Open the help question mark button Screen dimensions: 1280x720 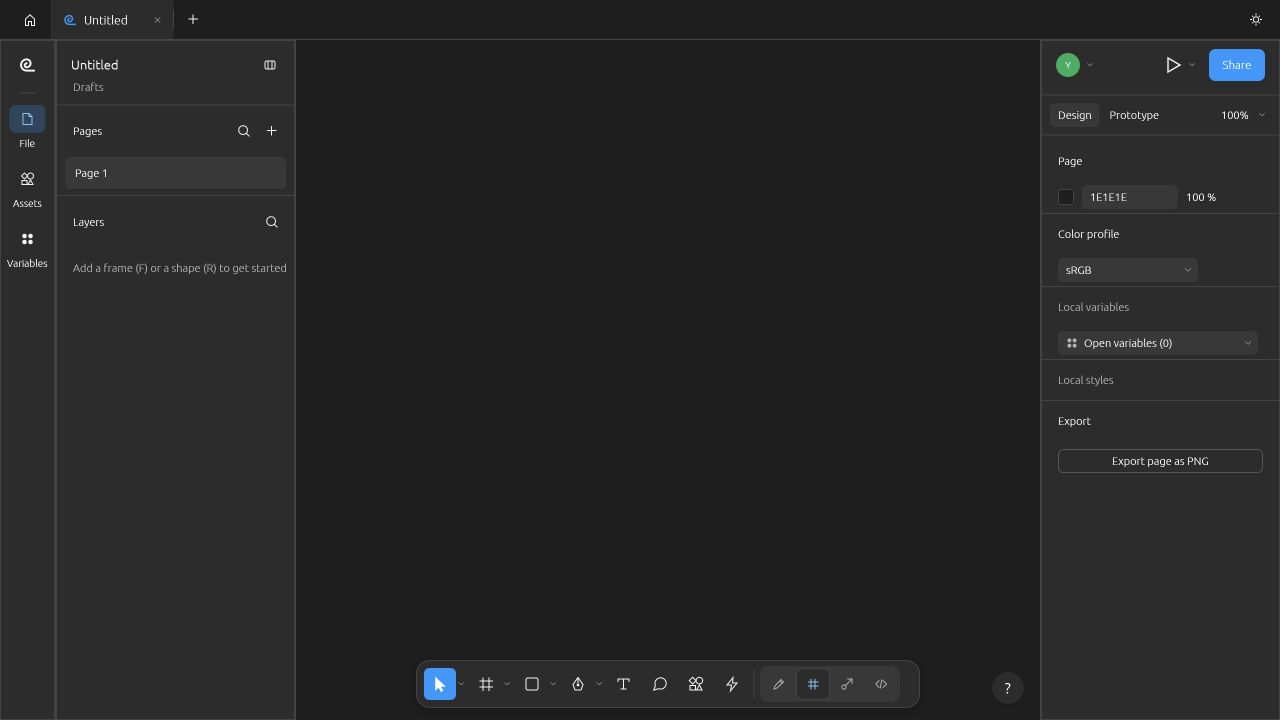1008,687
